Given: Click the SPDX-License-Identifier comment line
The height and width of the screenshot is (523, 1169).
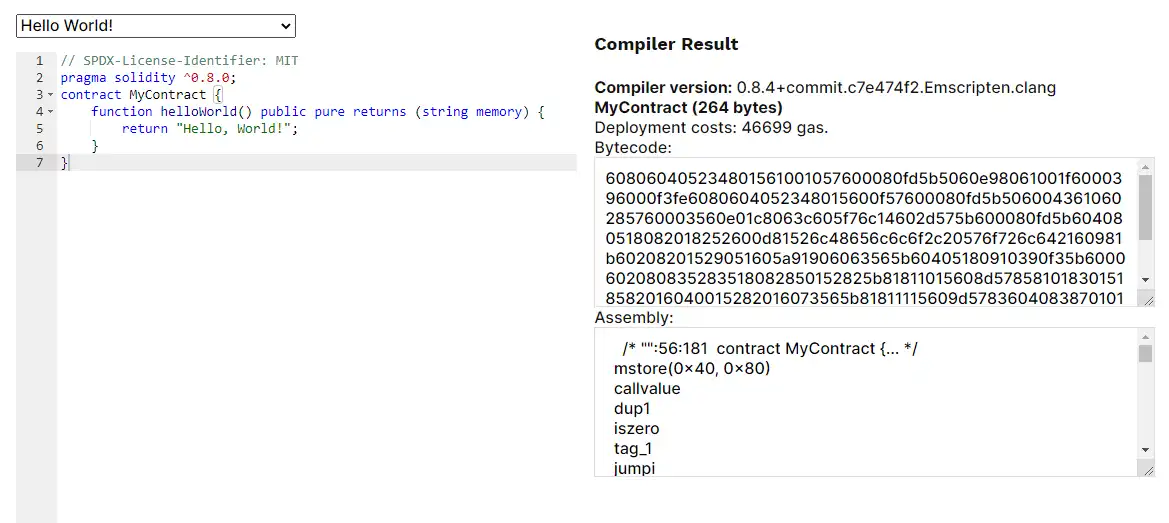Looking at the screenshot, I should coord(179,61).
